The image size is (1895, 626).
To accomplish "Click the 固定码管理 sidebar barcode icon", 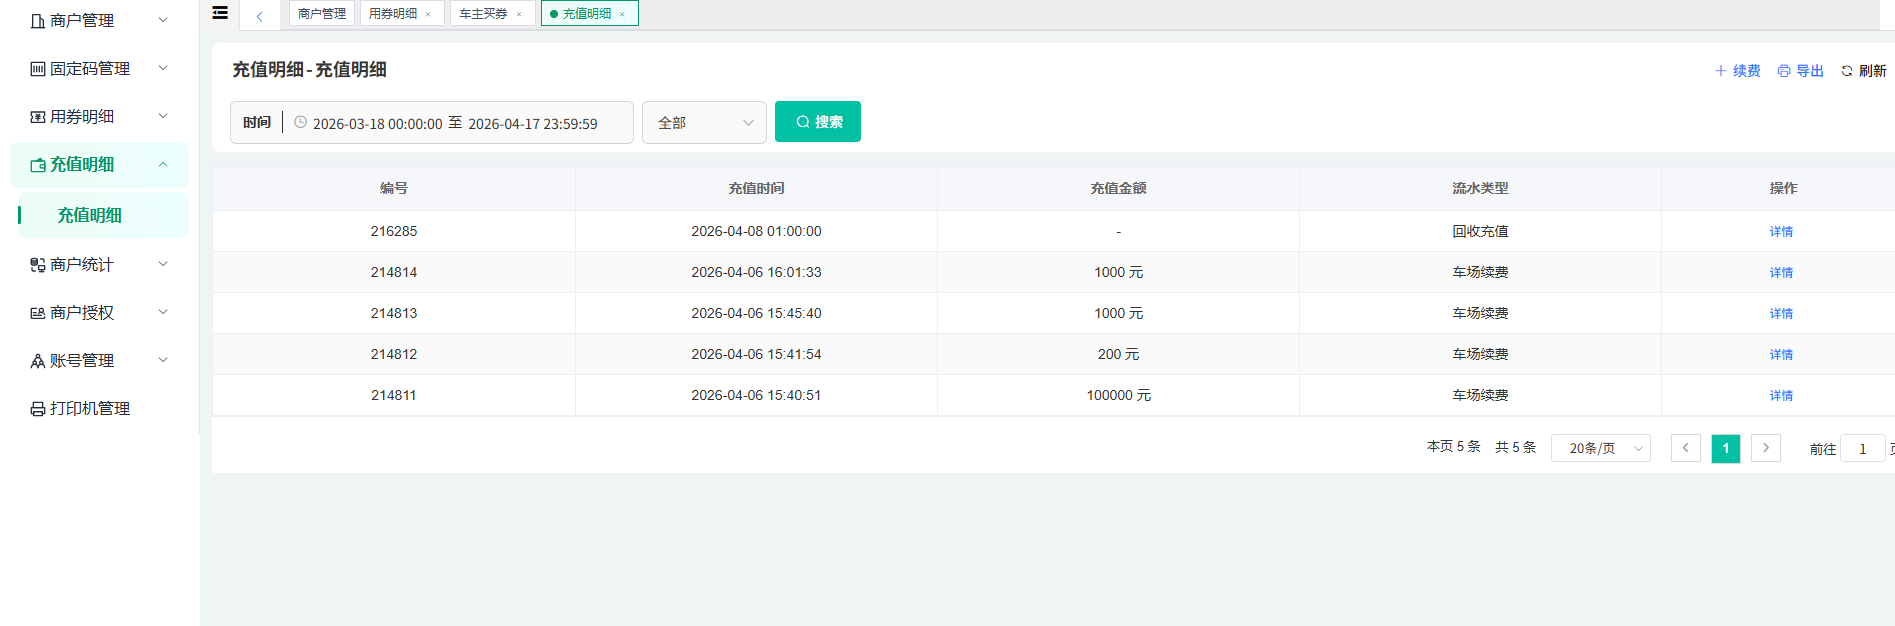I will coord(38,69).
